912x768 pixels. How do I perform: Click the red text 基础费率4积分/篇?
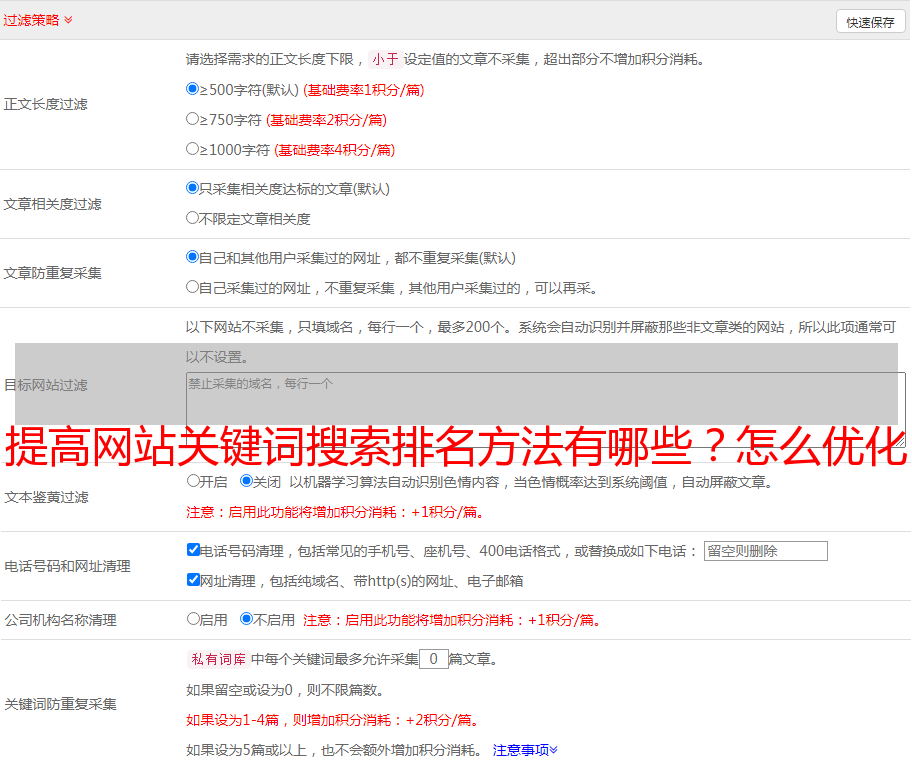[x=334, y=150]
